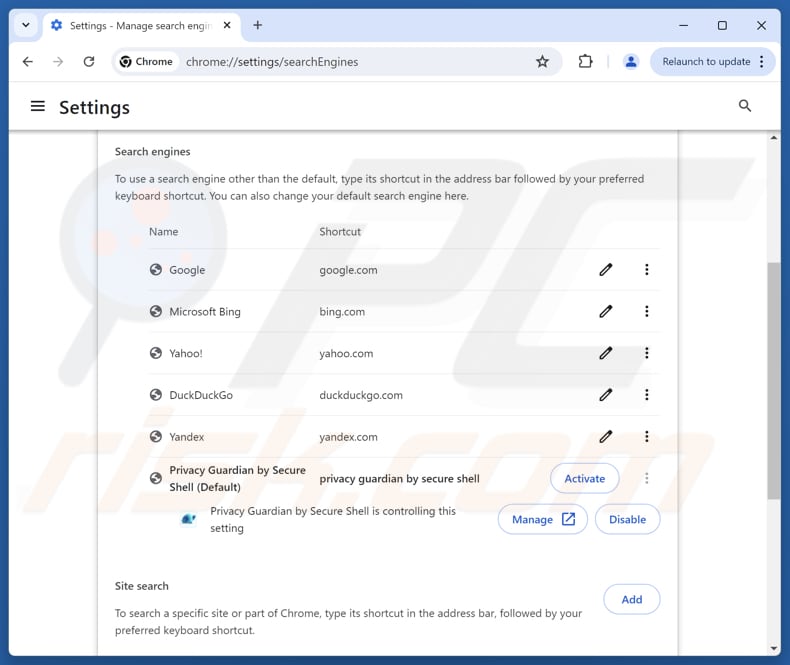Click the Site search heading
The image size is (790, 665).
click(142, 586)
